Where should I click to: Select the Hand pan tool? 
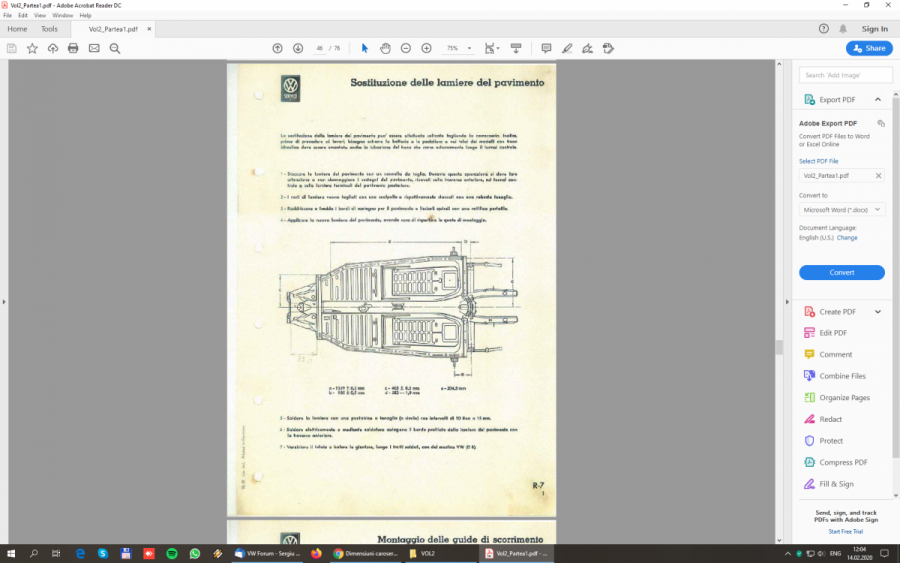point(385,48)
